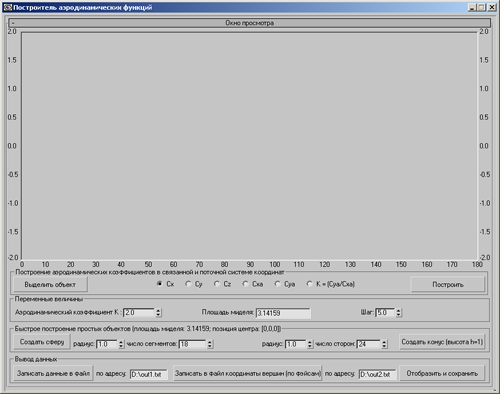This screenshot has height=394, width=500.
Task: Adjust the число сегментов spinner arrows
Action: click(210, 344)
